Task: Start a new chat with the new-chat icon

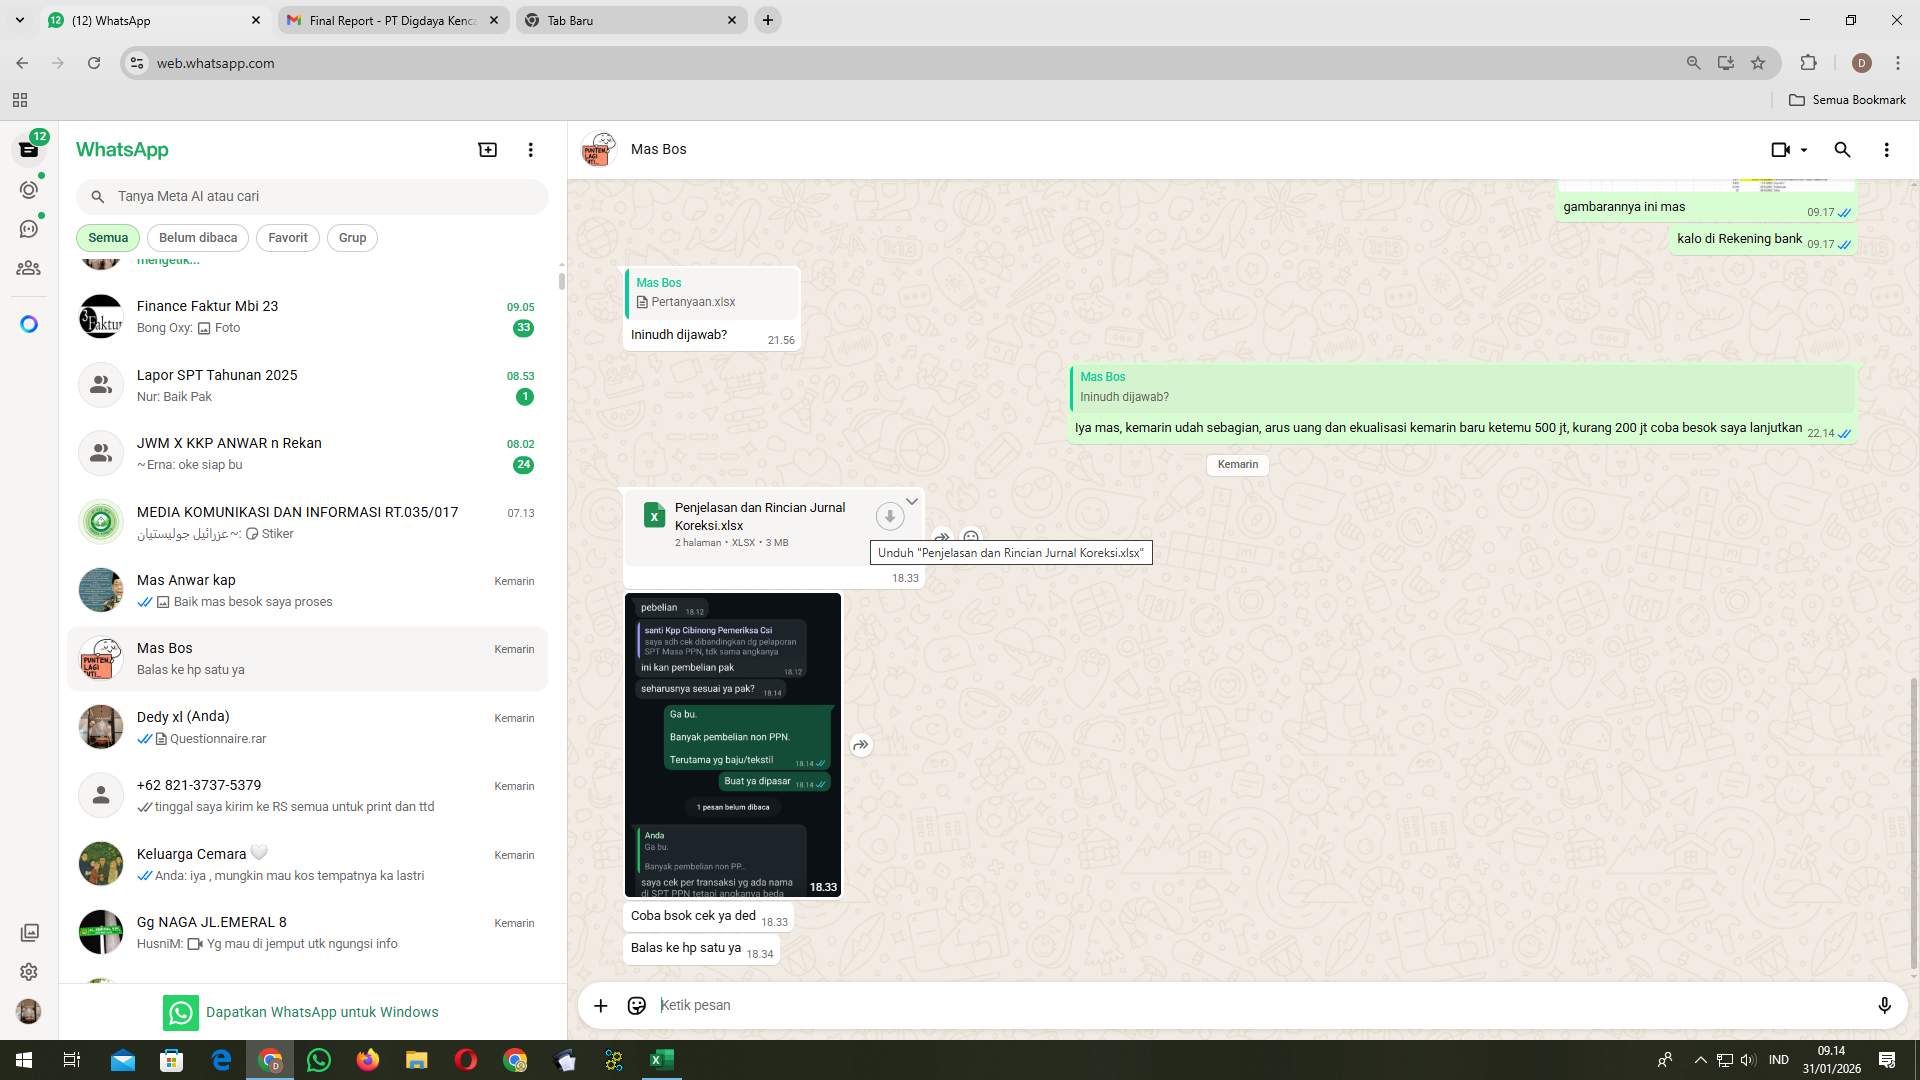Action: [487, 148]
